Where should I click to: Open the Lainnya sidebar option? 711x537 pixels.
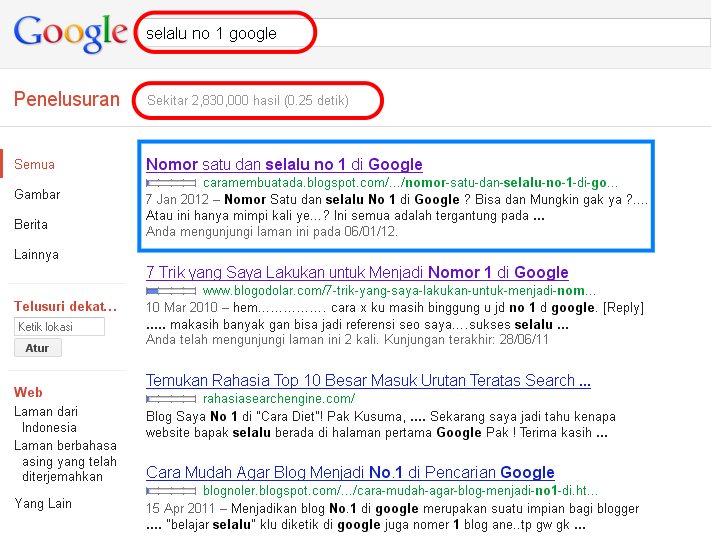click(36, 254)
